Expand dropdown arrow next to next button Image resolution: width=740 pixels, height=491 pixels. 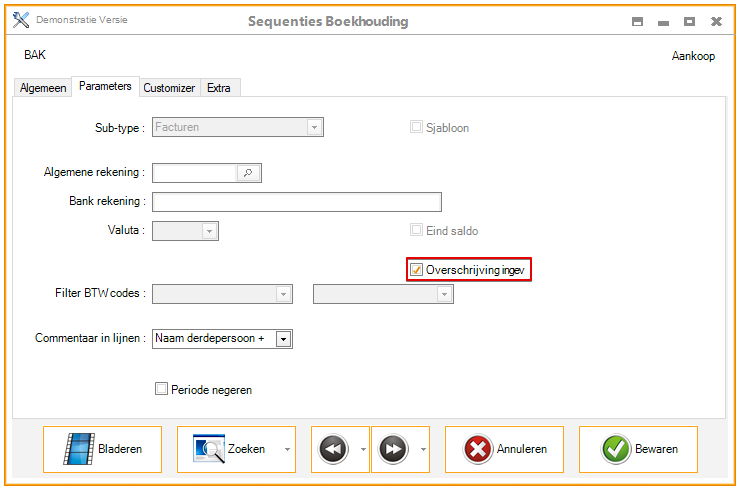[x=423, y=450]
